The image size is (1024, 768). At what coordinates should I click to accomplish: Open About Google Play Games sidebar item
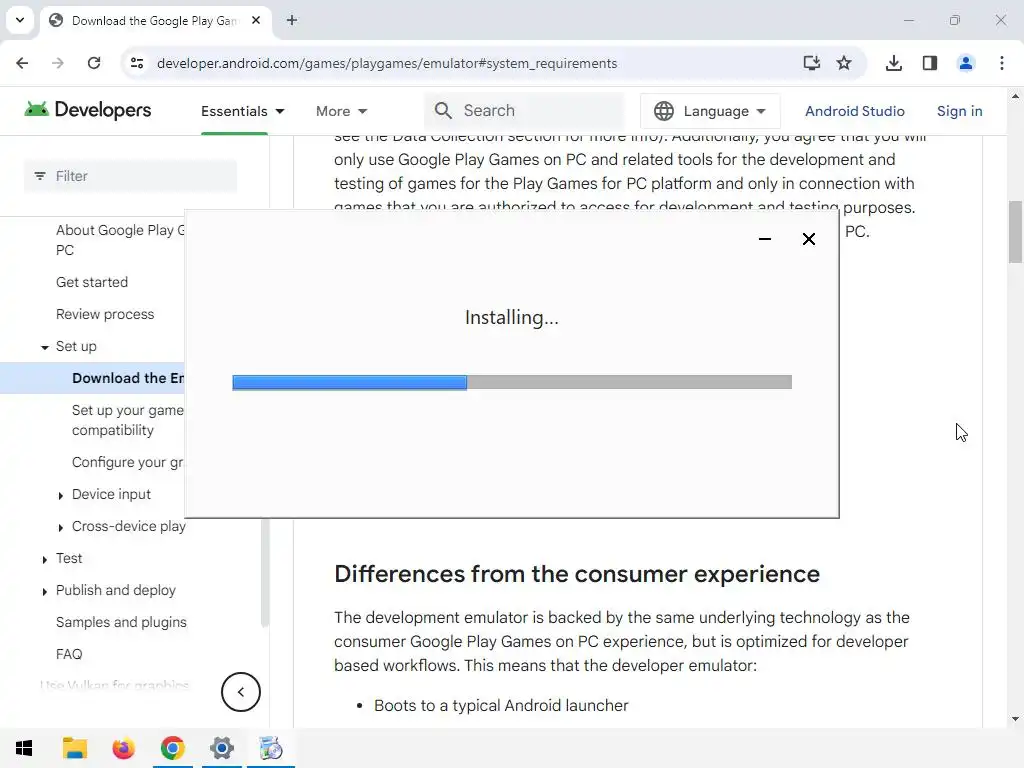120,240
